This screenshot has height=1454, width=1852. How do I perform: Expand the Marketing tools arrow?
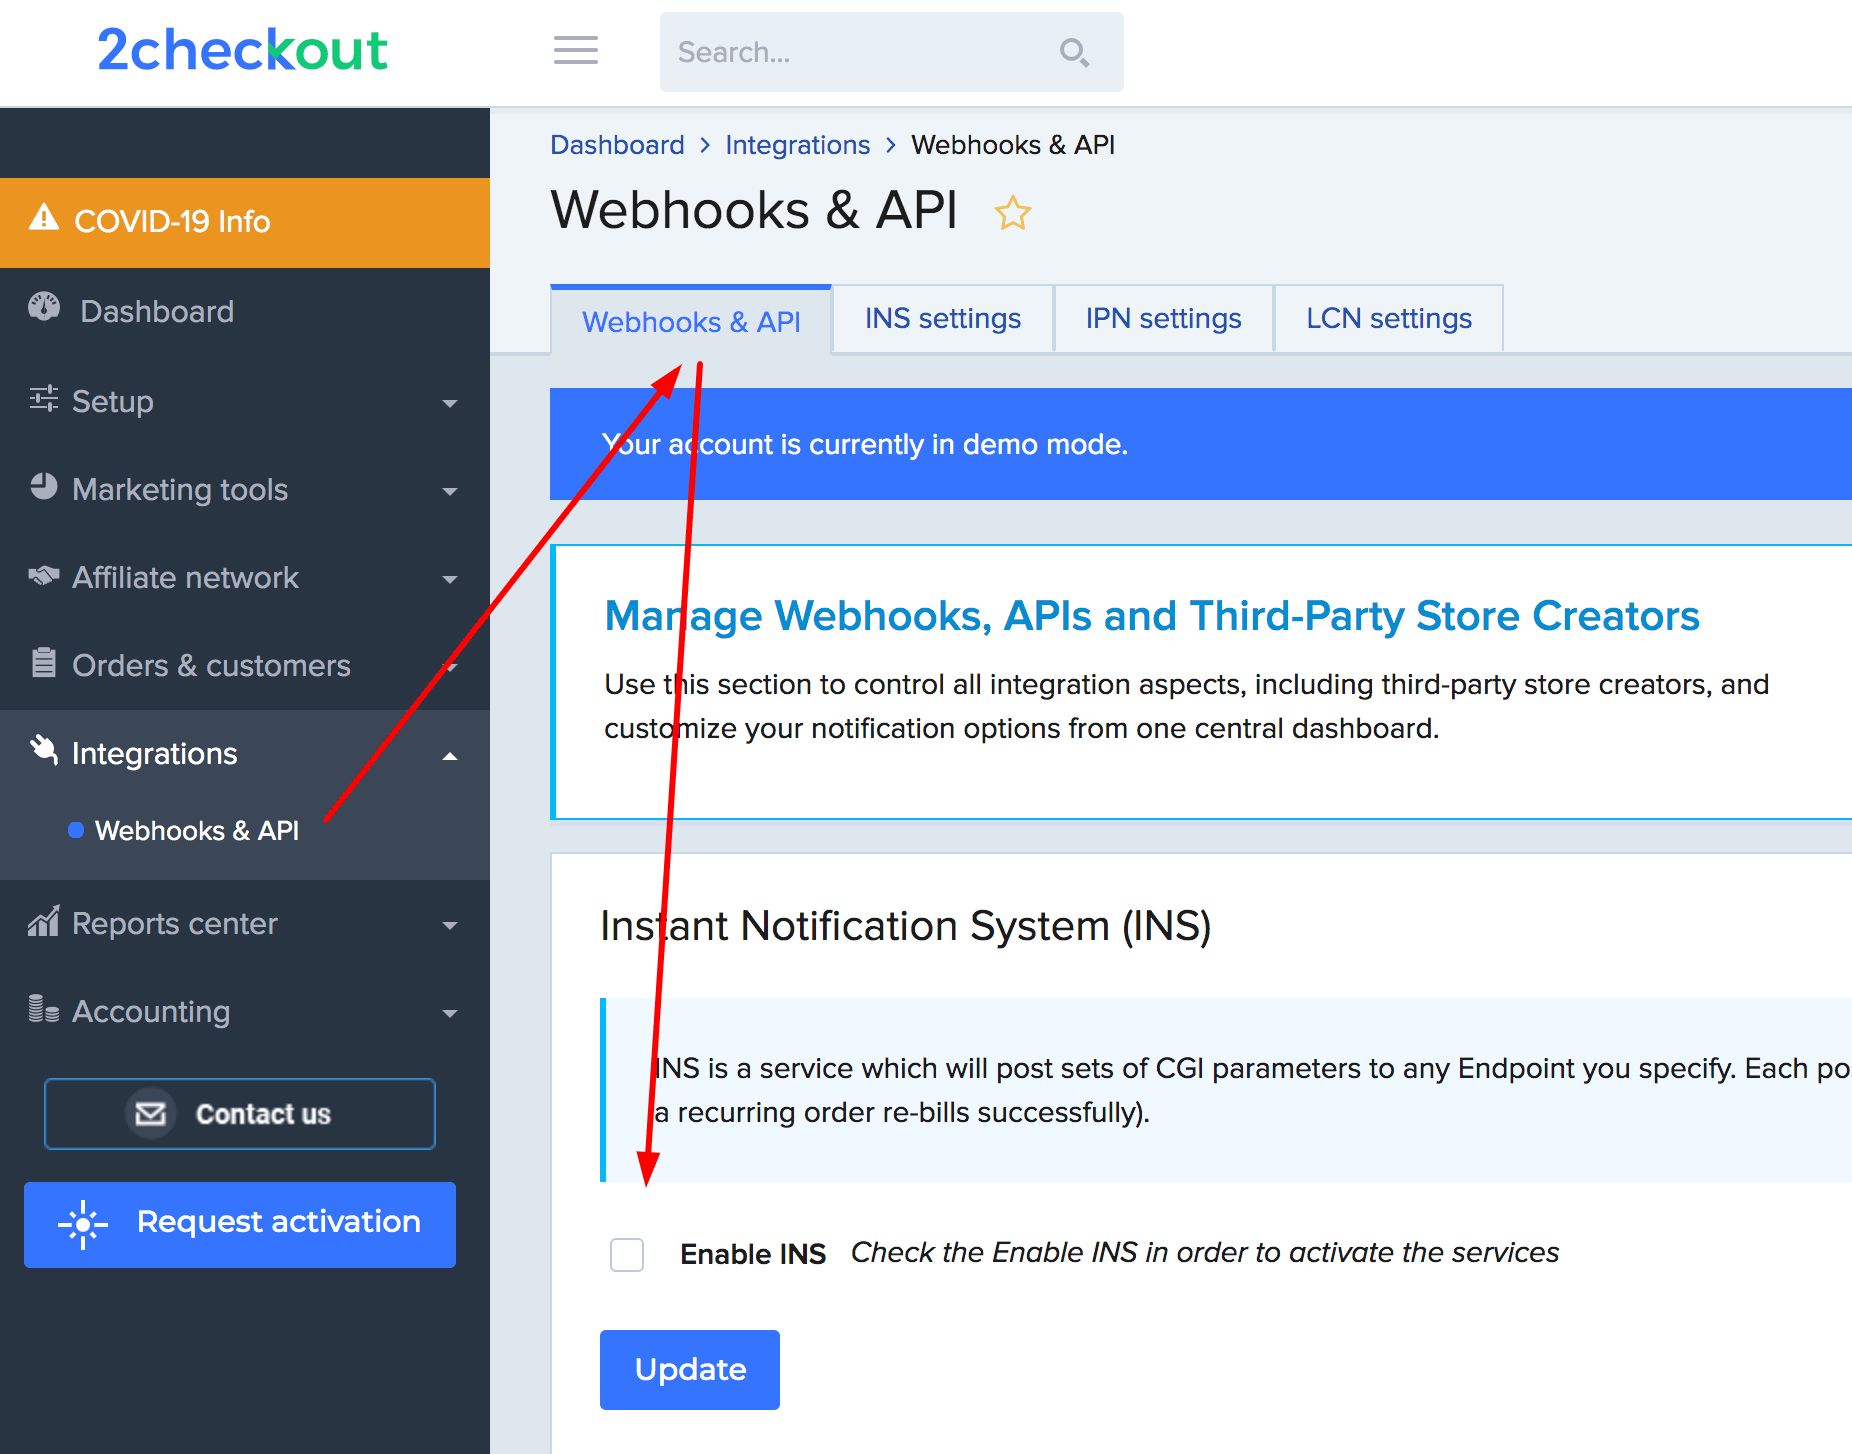click(450, 491)
